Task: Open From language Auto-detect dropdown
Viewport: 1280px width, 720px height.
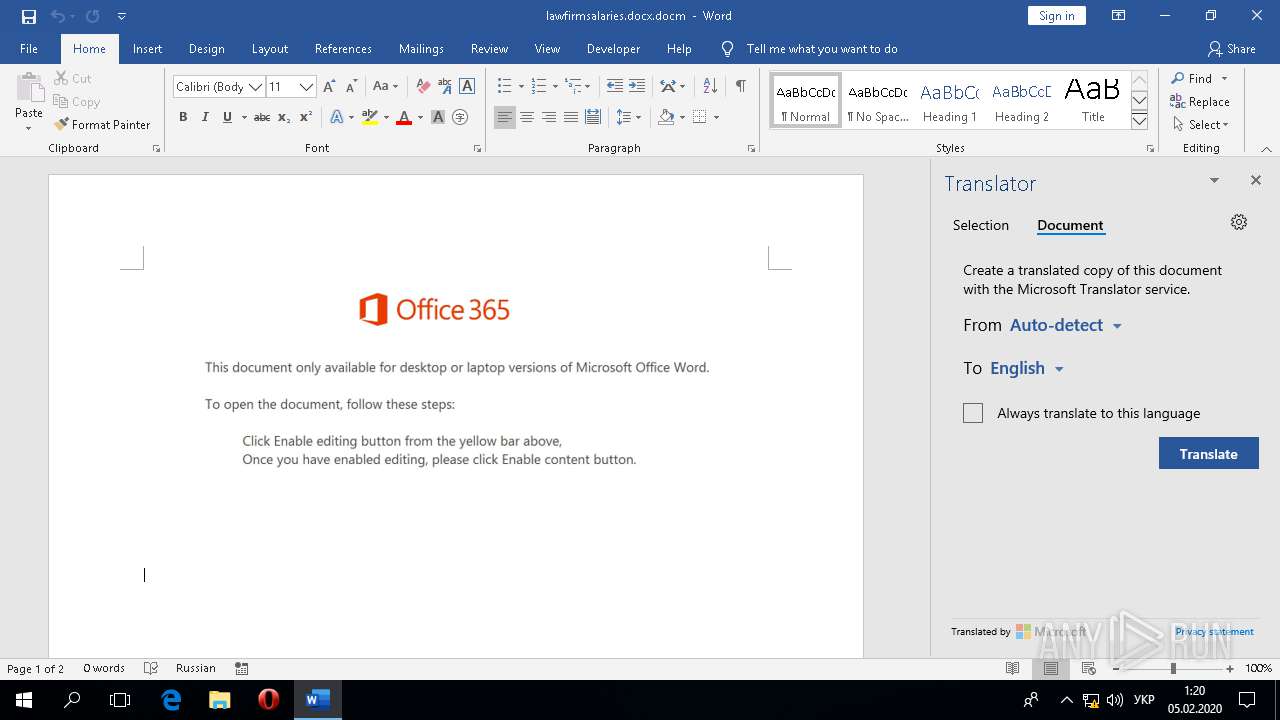Action: (1066, 325)
